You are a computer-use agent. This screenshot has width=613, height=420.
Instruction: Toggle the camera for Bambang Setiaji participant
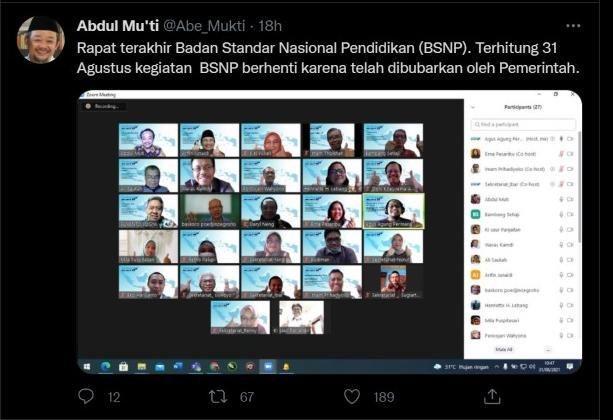pyautogui.click(x=570, y=214)
